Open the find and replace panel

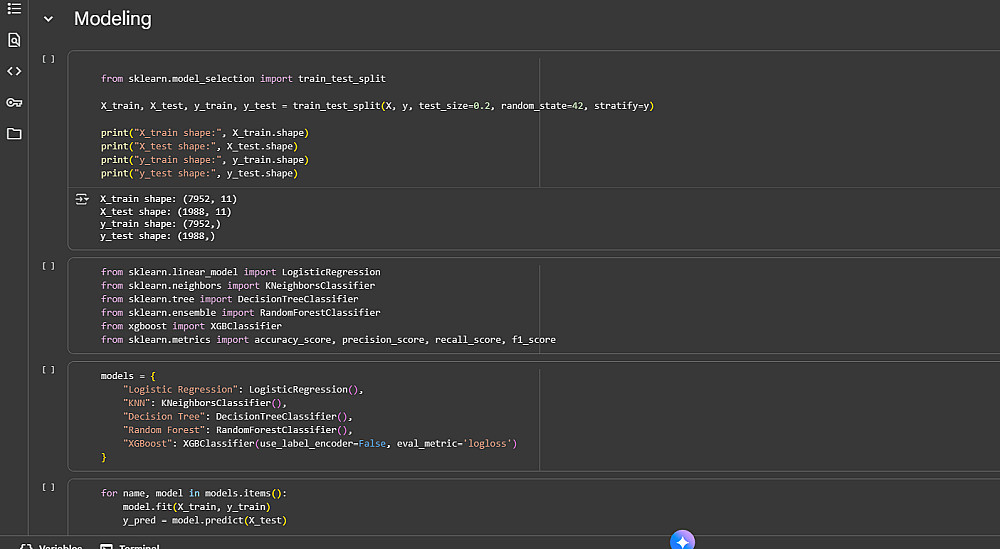[14, 40]
